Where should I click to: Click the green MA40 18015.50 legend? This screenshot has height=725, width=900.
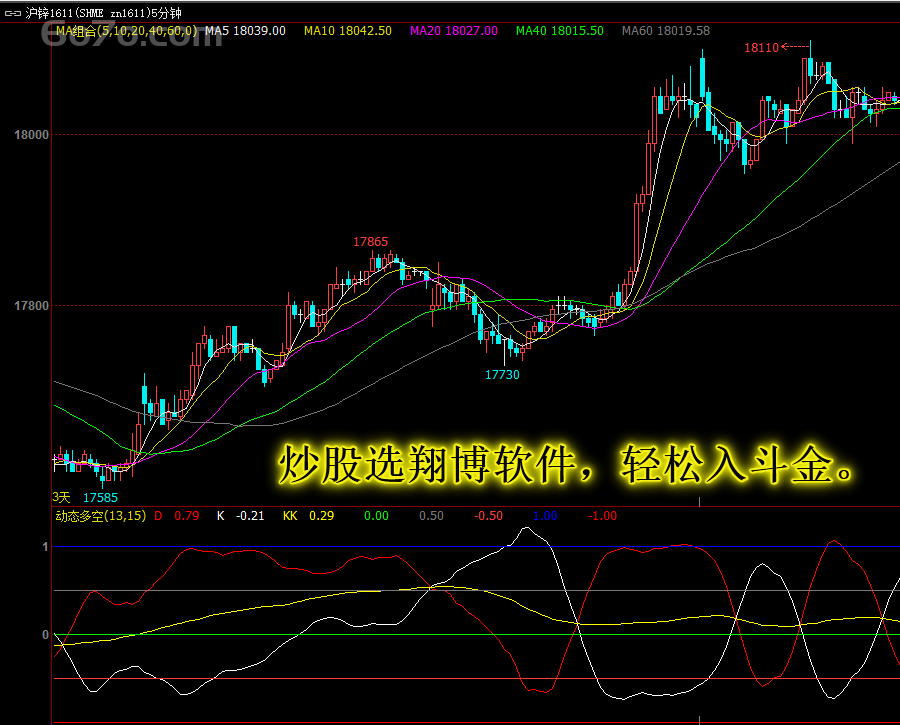559,31
